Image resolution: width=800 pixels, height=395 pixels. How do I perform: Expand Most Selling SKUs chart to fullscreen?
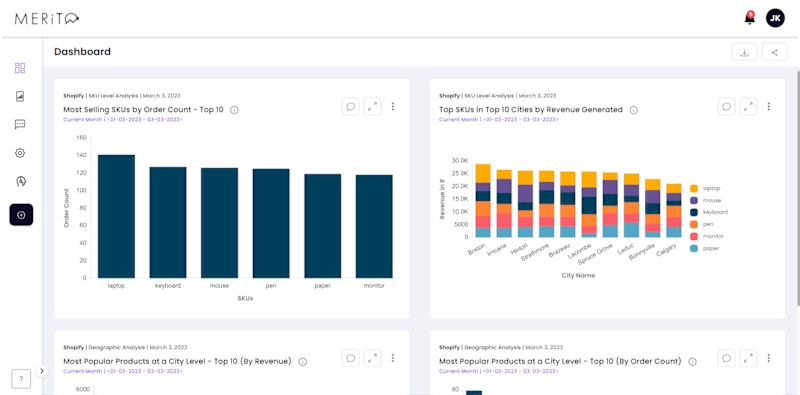coord(372,107)
